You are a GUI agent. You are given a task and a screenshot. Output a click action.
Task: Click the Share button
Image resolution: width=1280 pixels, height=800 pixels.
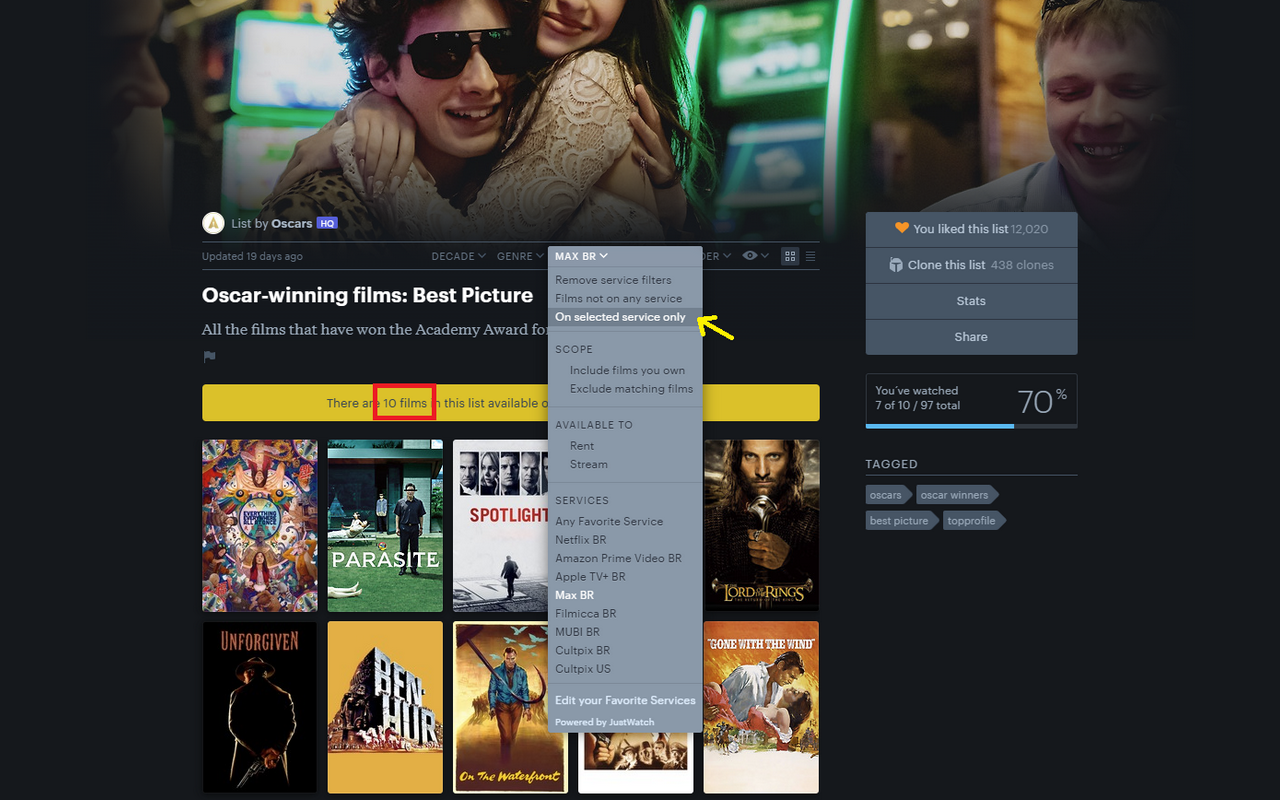(x=971, y=337)
